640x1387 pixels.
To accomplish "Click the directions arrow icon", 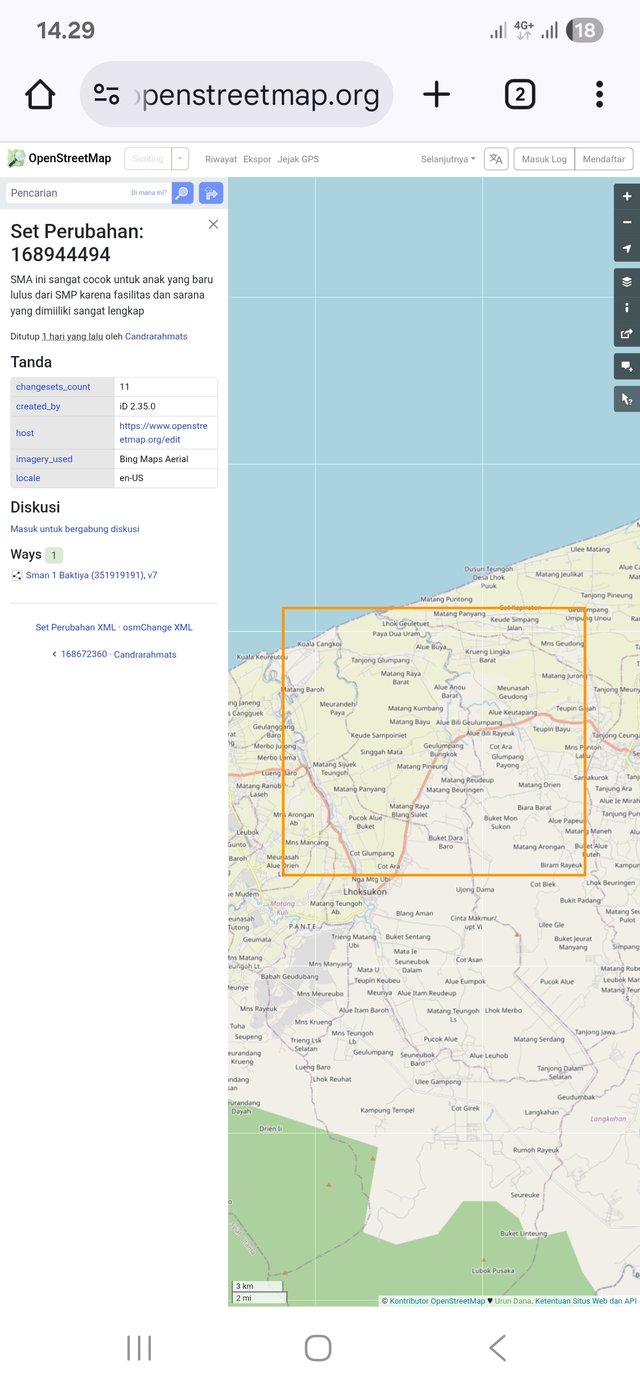I will coord(210,193).
